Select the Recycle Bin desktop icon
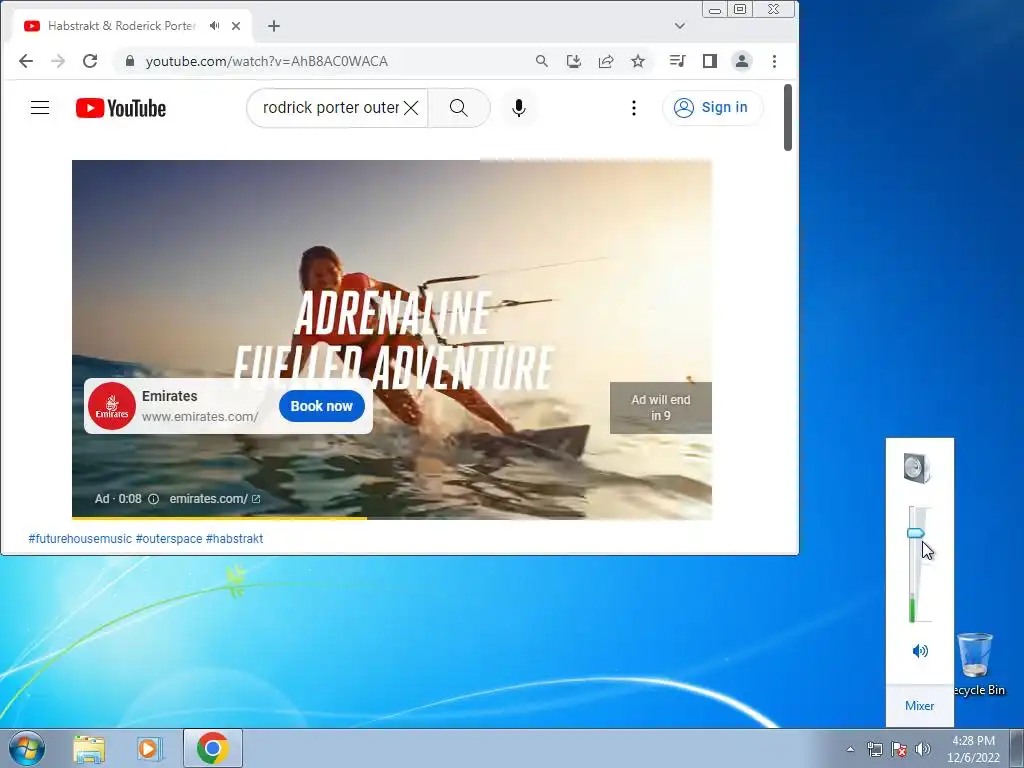 [x=976, y=664]
